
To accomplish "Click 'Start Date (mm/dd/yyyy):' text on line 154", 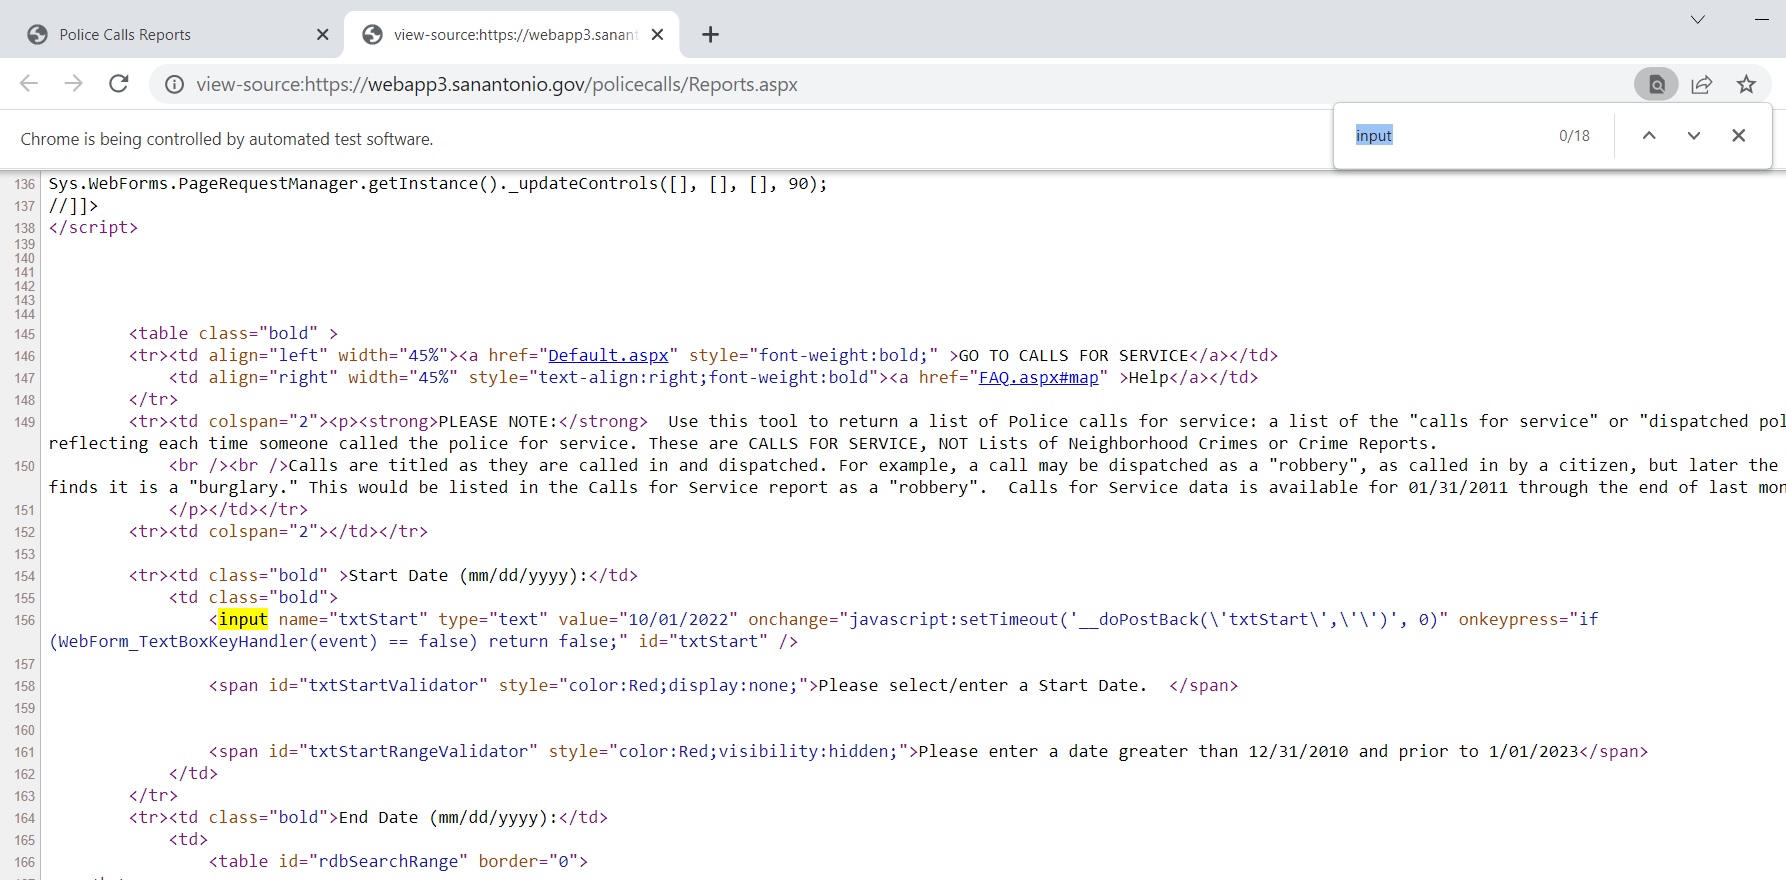I will [x=468, y=576].
